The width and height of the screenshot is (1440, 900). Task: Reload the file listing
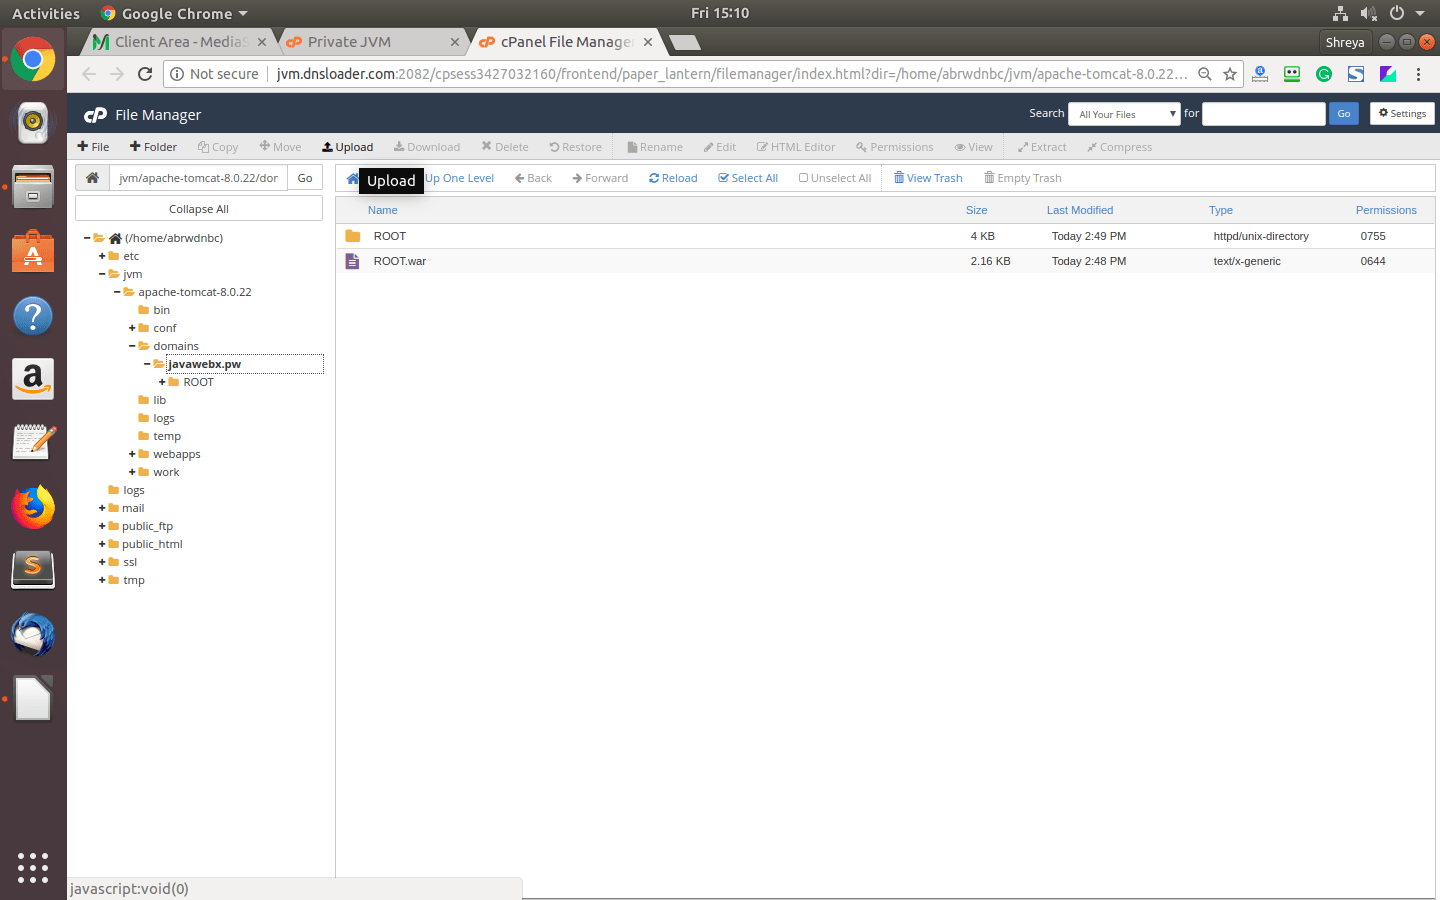[673, 177]
